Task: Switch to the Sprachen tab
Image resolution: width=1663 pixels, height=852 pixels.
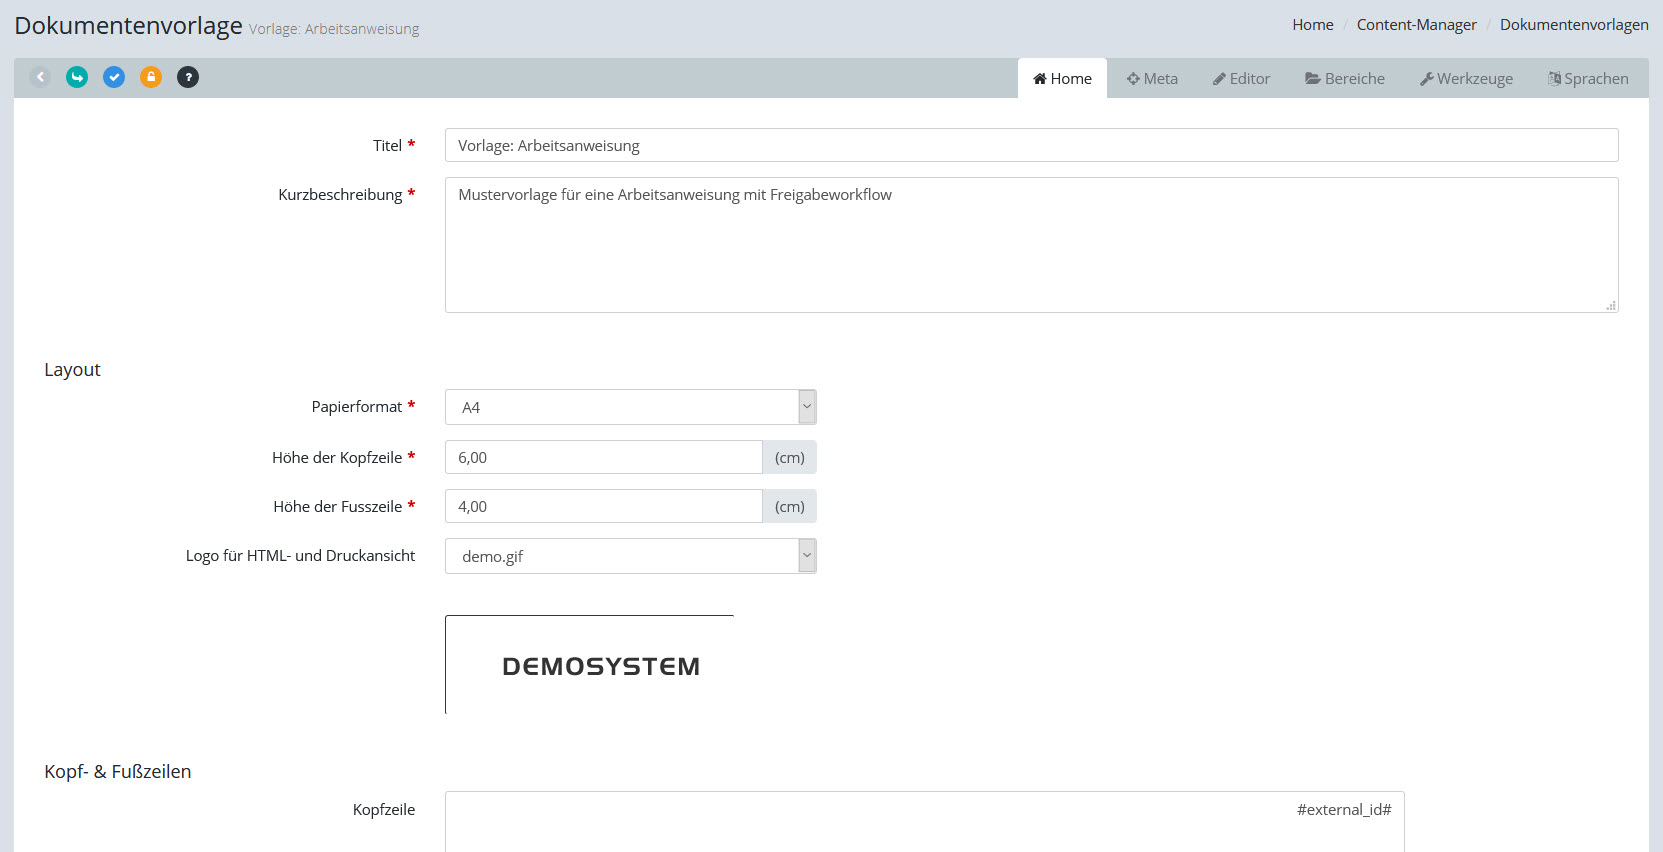Action: 1588,79
